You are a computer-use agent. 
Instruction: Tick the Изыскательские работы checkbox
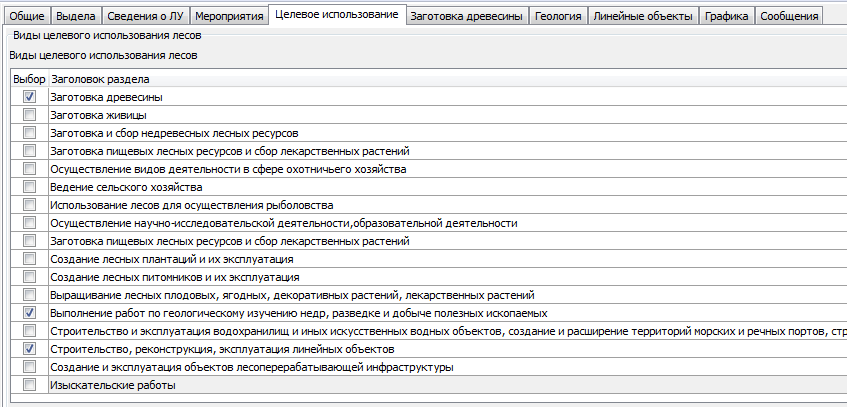29,385
